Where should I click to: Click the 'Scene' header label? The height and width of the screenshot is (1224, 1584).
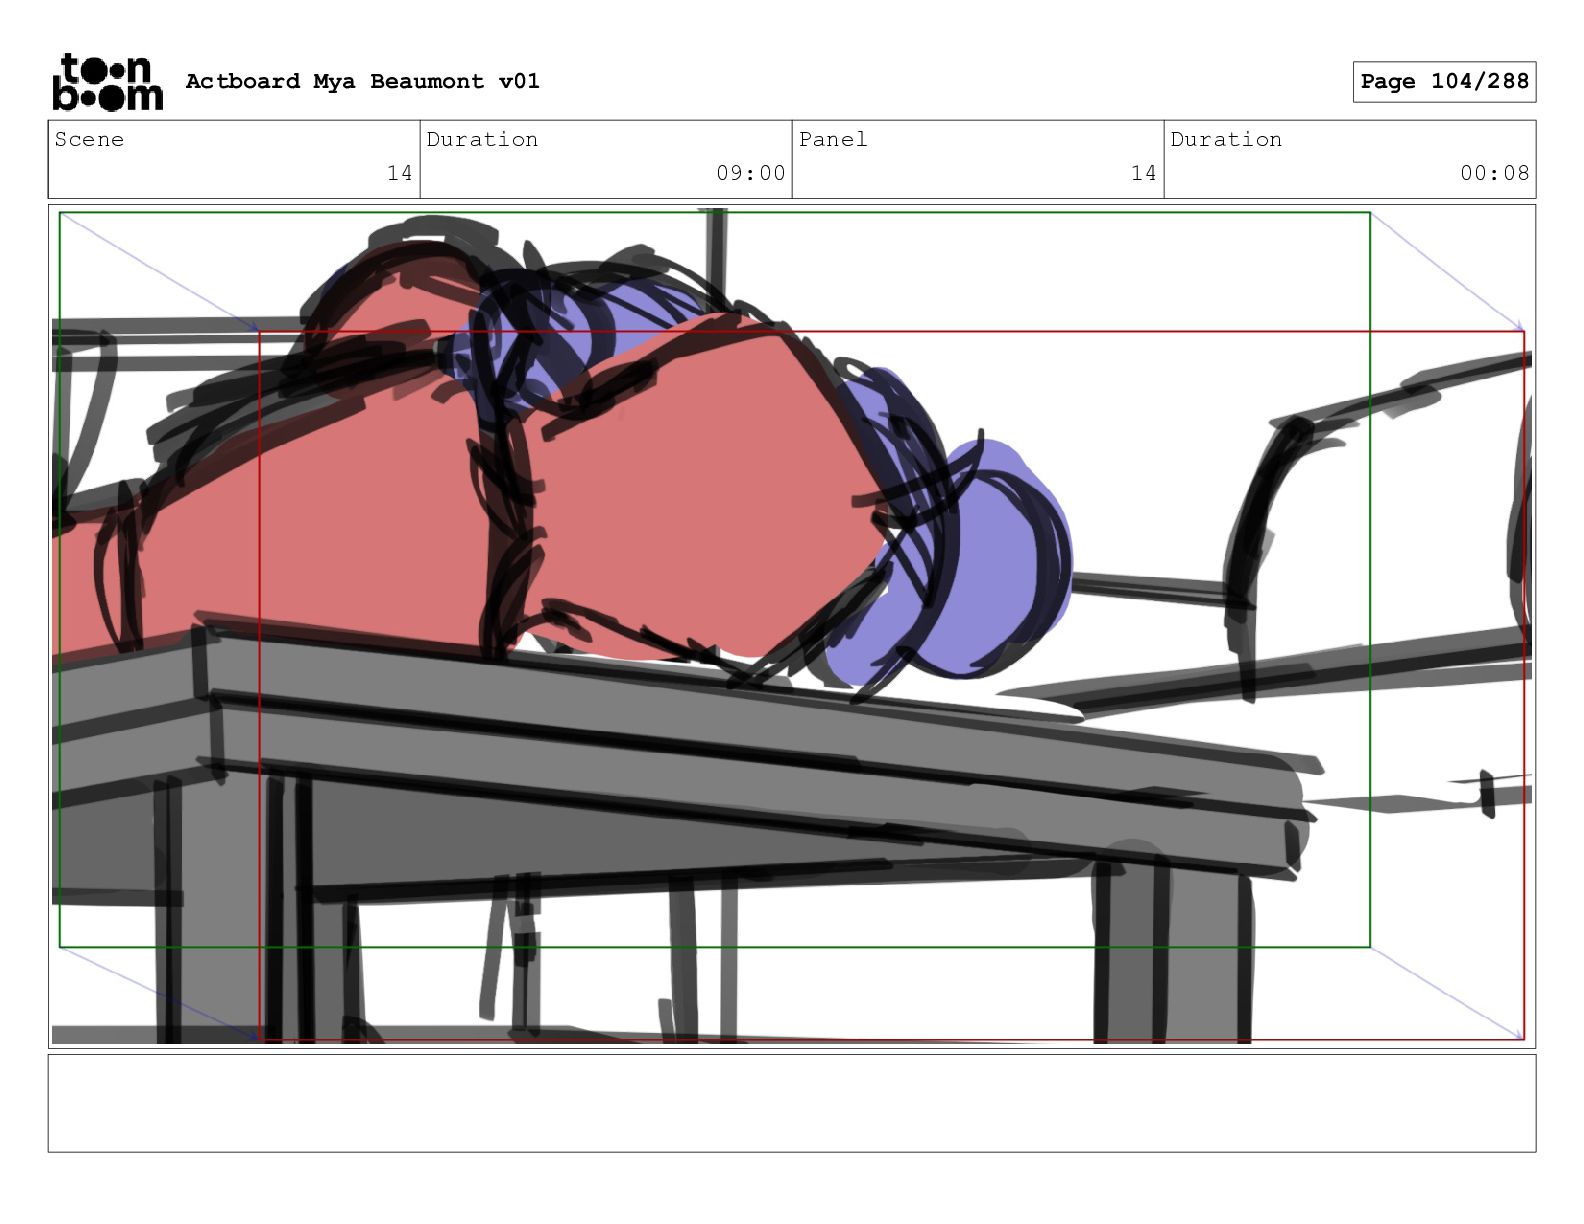click(x=89, y=139)
